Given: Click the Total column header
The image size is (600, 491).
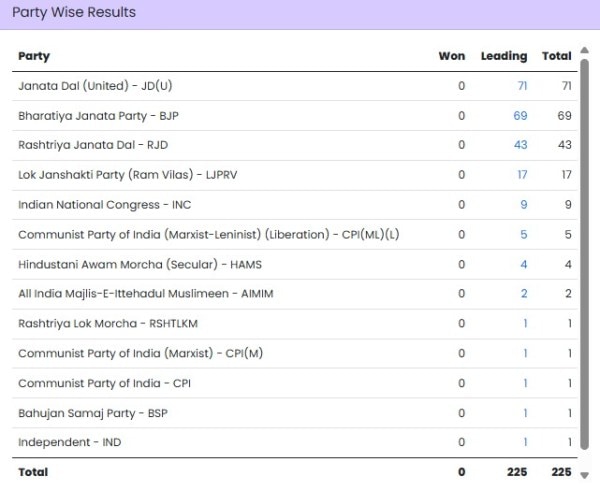Looking at the screenshot, I should tap(556, 56).
